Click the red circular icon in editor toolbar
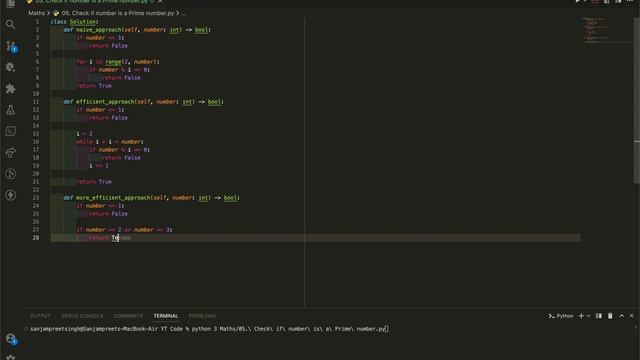The image size is (640, 360). [x=595, y=2]
